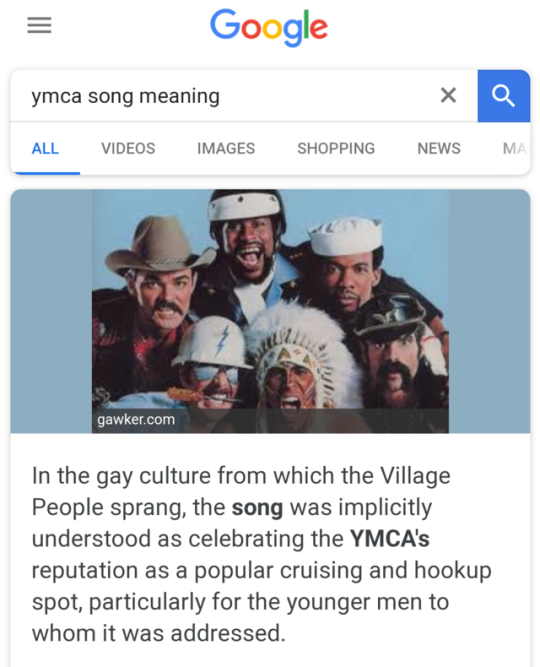Tap the blue-gray area left of the photo
Screen dimensions: 540x667
[x=51, y=311]
